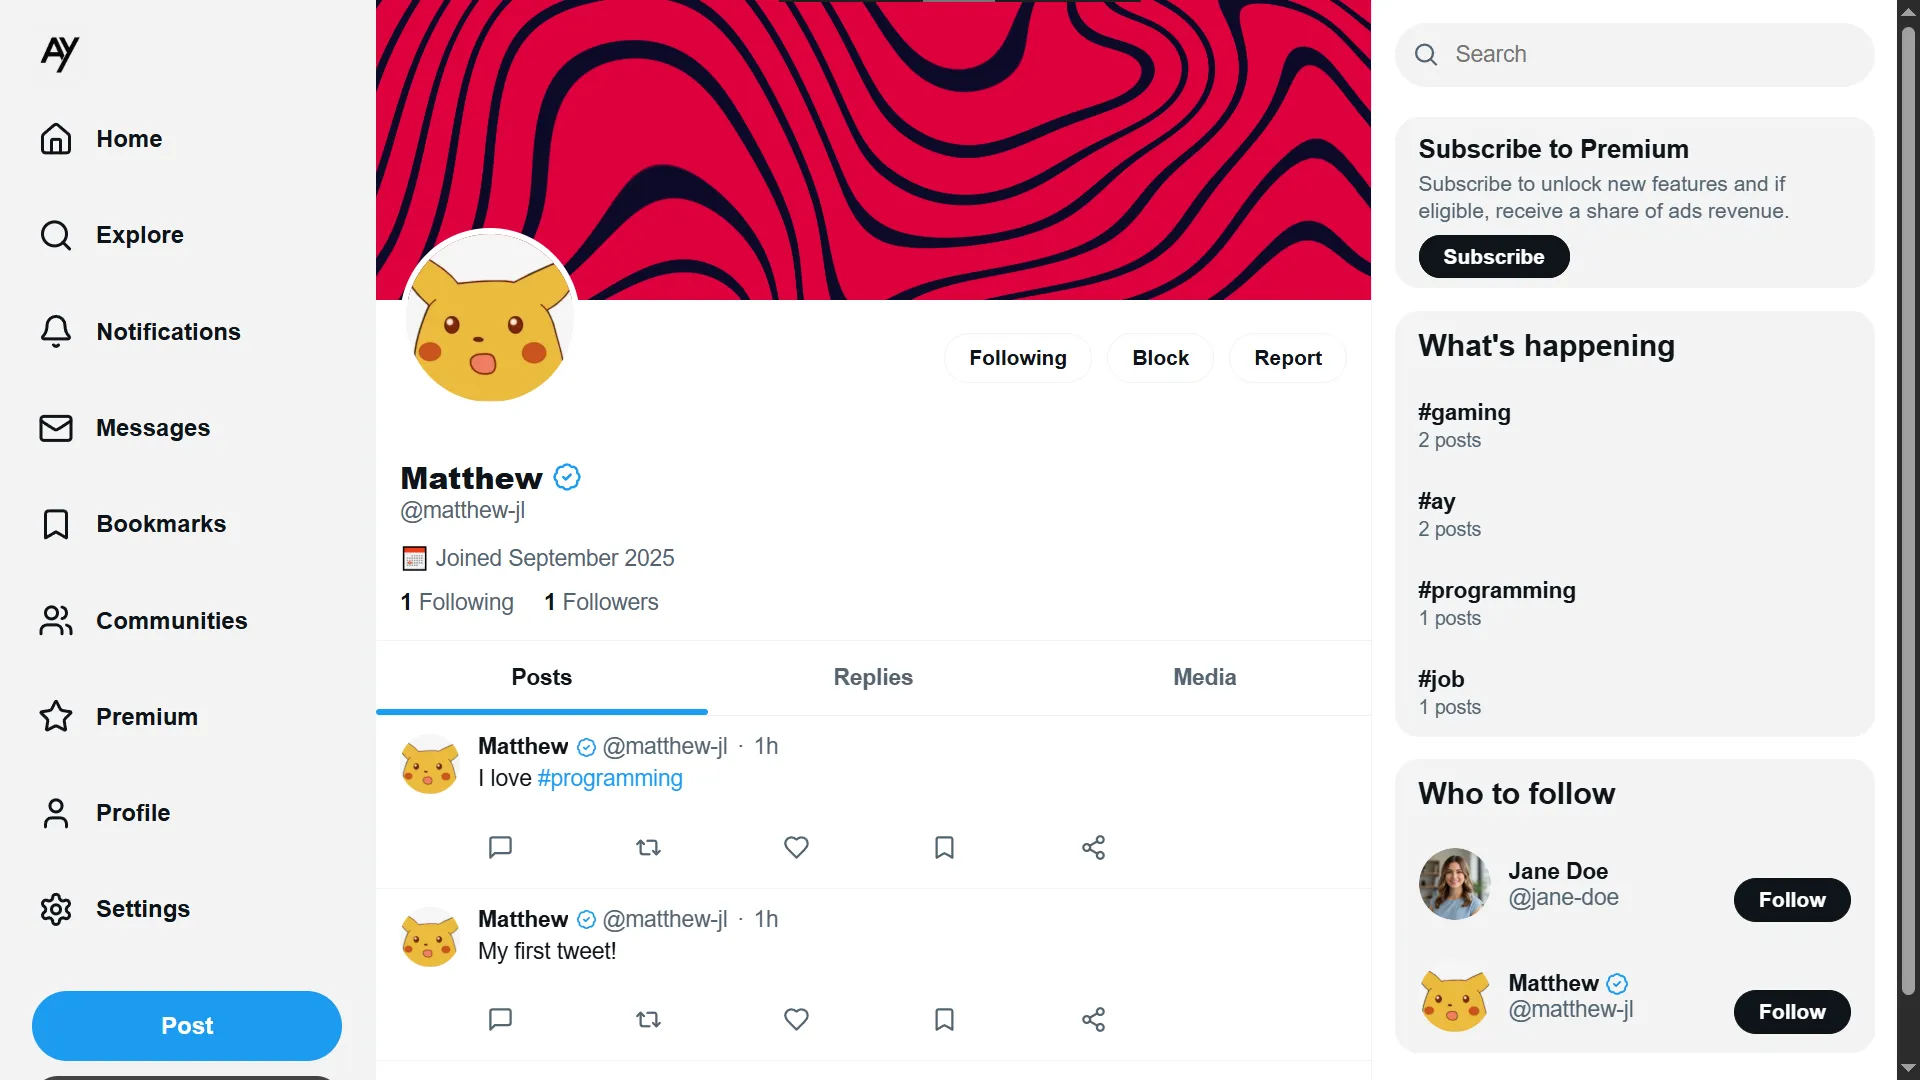Bookmark the "I love #programming" post

(944, 848)
